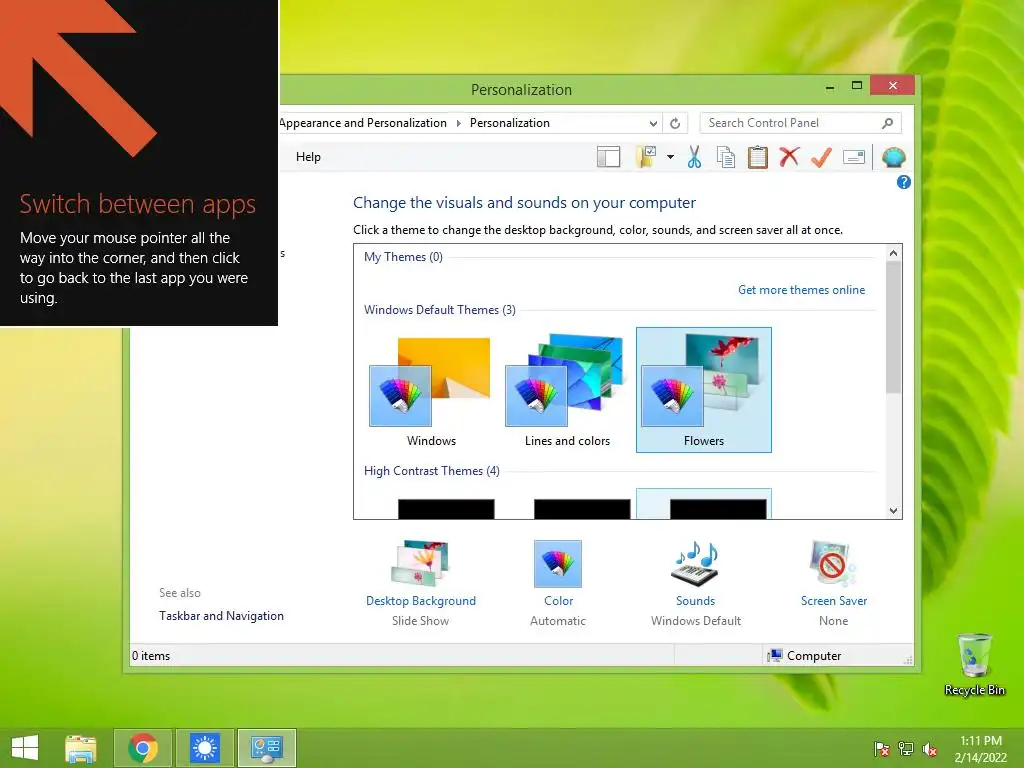Click the search magnifier icon
Image resolution: width=1024 pixels, height=768 pixels.
(x=887, y=123)
